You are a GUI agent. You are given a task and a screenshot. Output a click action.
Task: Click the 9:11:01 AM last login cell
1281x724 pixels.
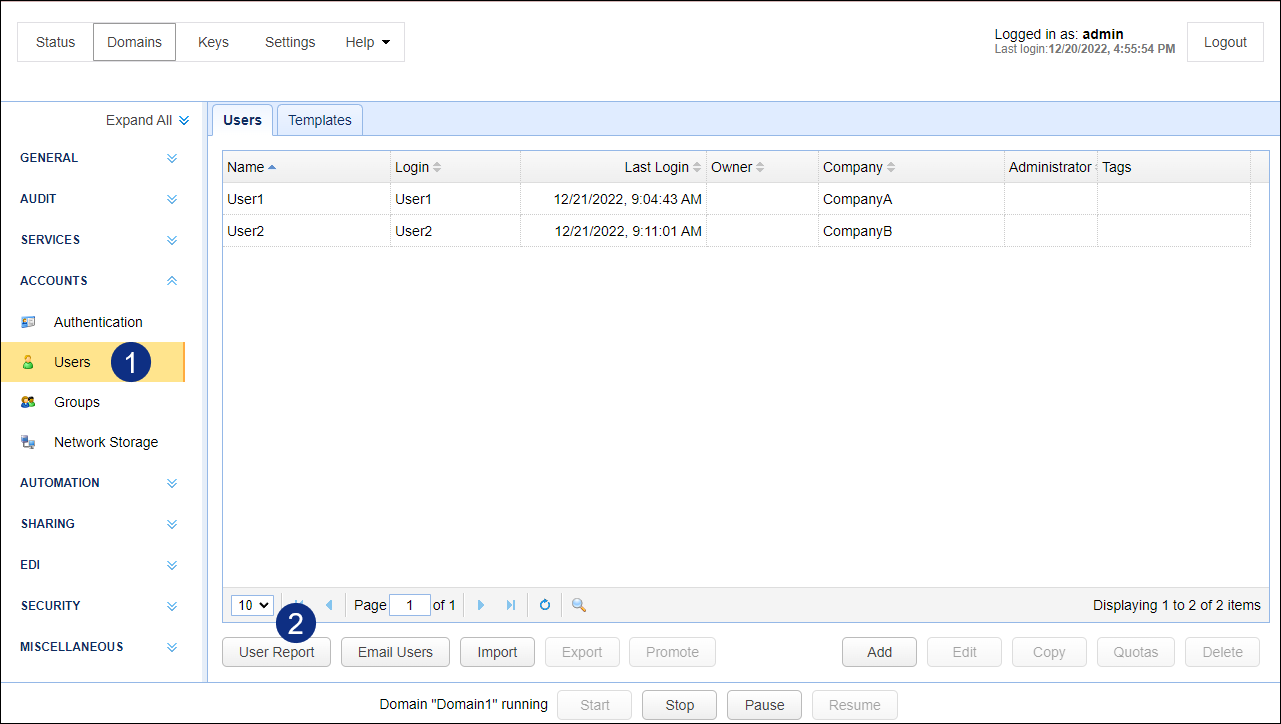click(613, 231)
